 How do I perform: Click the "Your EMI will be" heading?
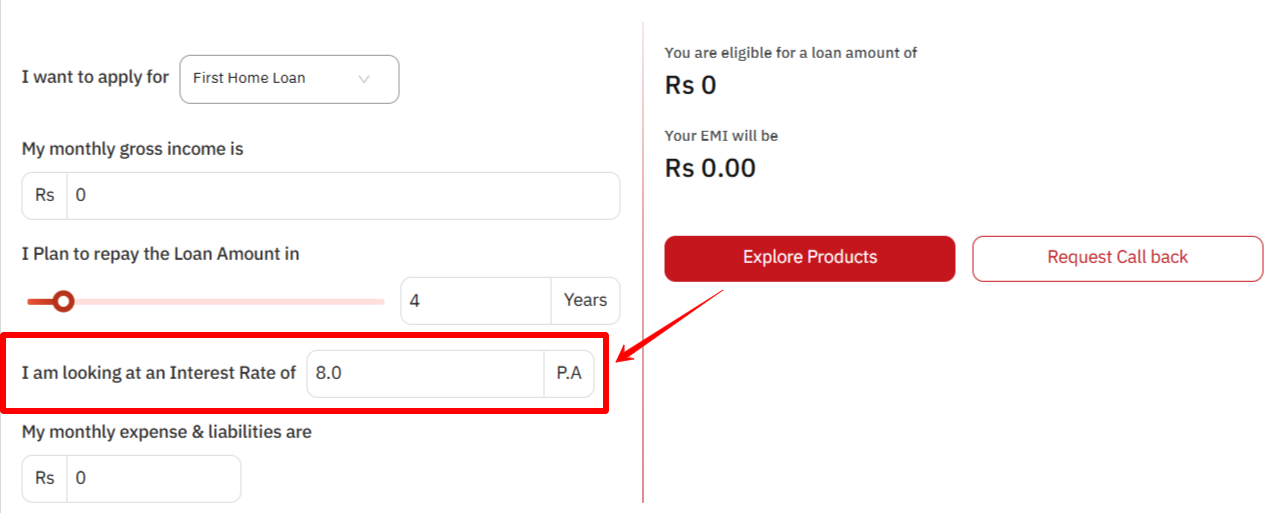(x=721, y=136)
